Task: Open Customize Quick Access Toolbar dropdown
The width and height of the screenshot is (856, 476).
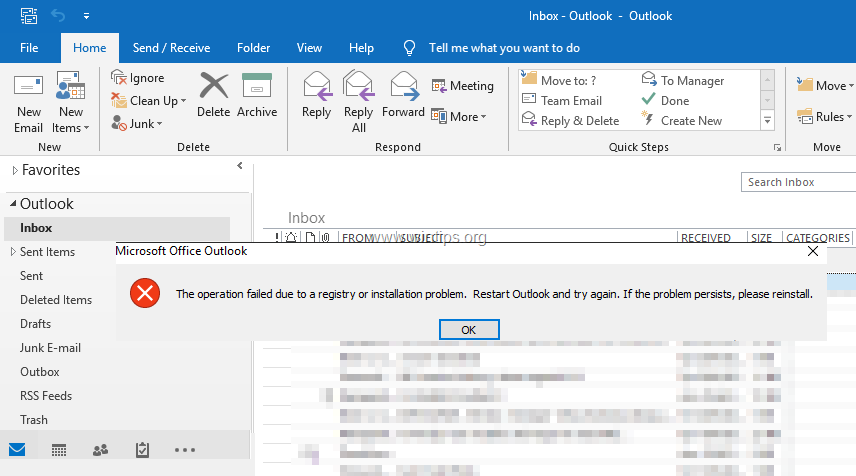Action: tap(86, 16)
